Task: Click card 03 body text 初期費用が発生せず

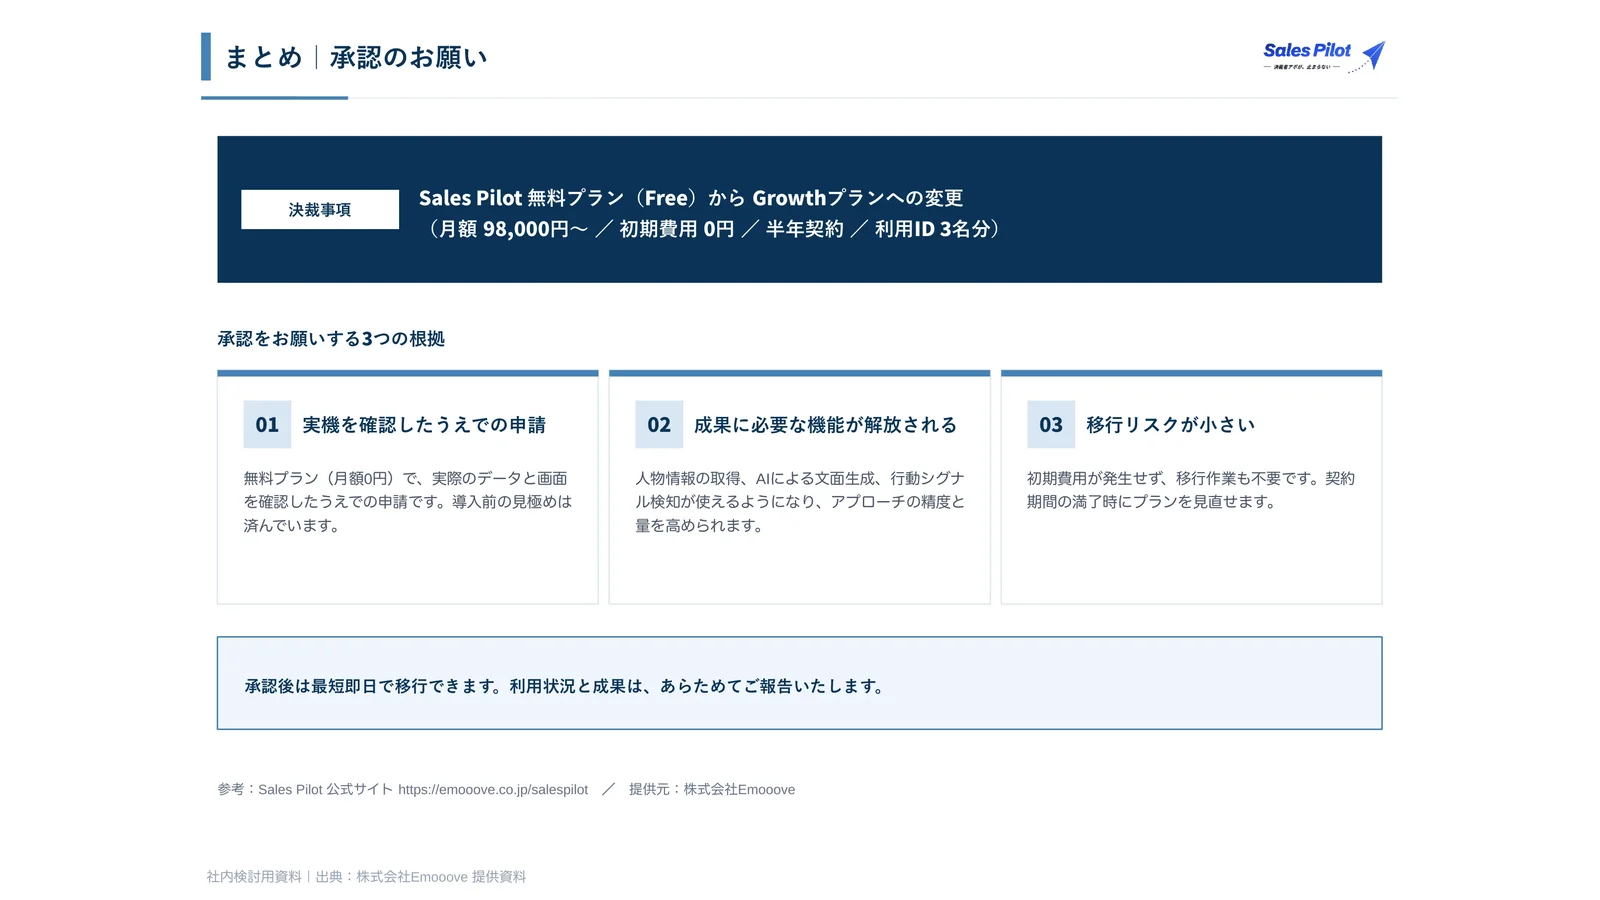Action: pyautogui.click(x=1191, y=490)
